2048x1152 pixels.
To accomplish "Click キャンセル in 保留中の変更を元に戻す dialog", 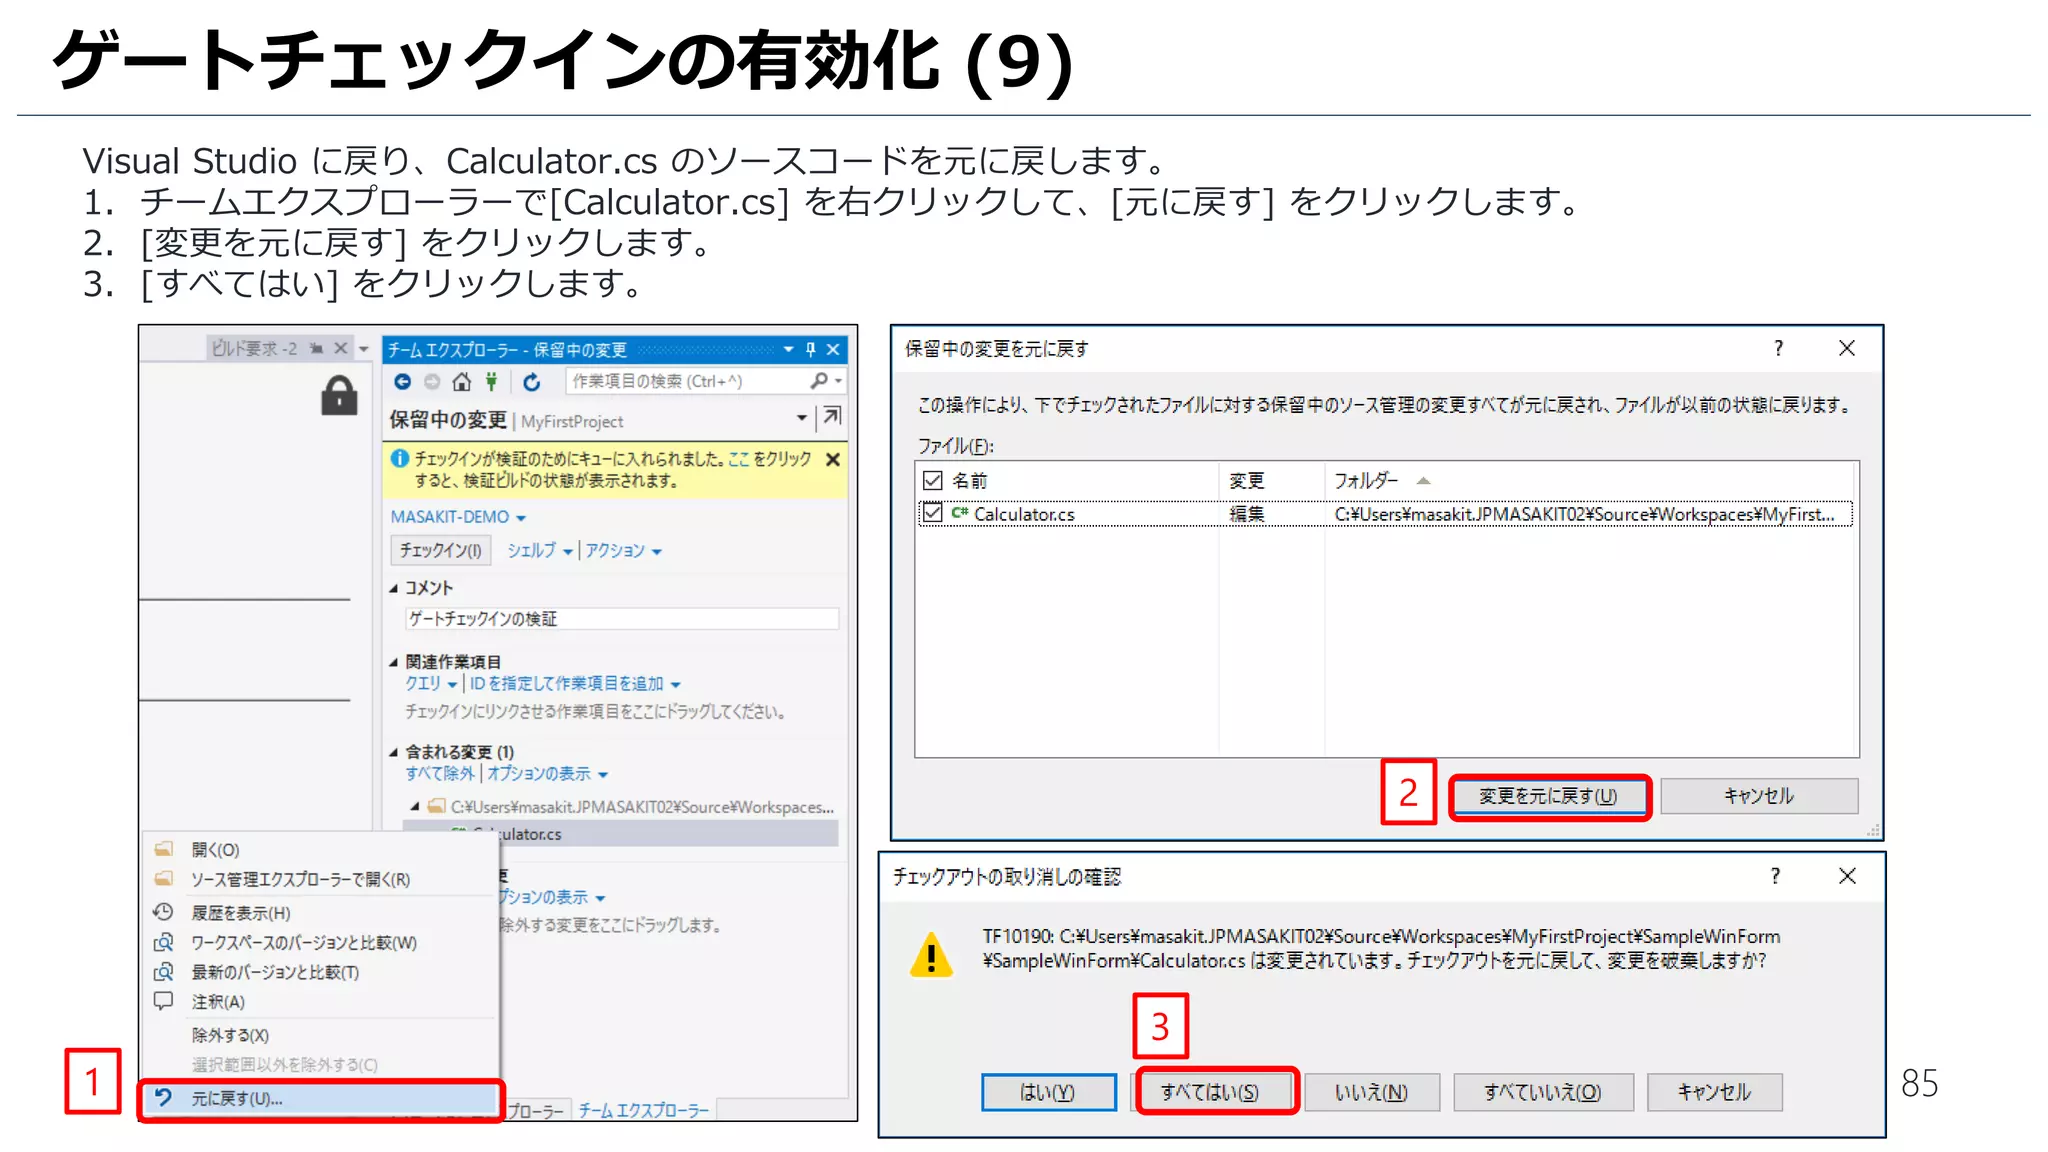I will coord(1759,796).
